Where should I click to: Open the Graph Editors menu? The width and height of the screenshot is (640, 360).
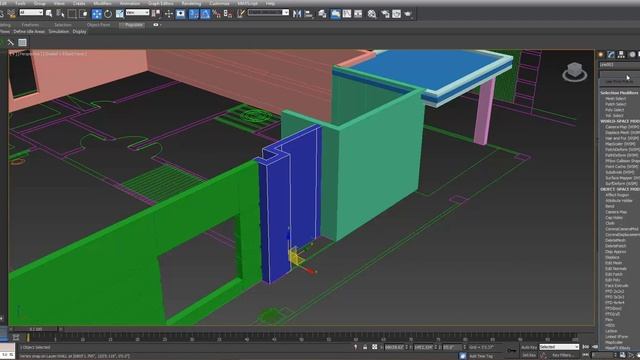(161, 3)
